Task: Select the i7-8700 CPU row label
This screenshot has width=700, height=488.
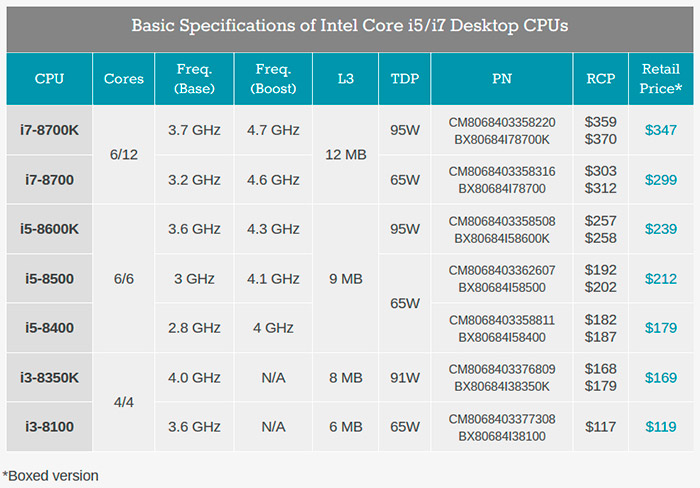Action: [x=49, y=179]
